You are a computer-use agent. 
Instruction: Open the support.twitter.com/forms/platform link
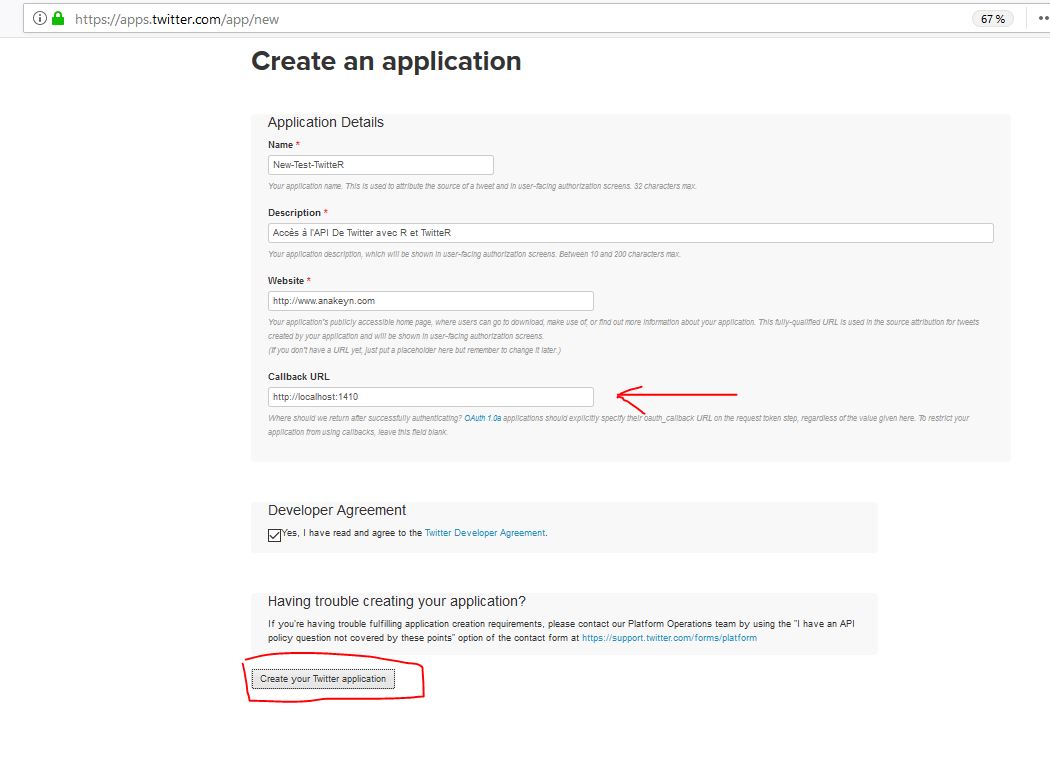pyautogui.click(x=669, y=638)
